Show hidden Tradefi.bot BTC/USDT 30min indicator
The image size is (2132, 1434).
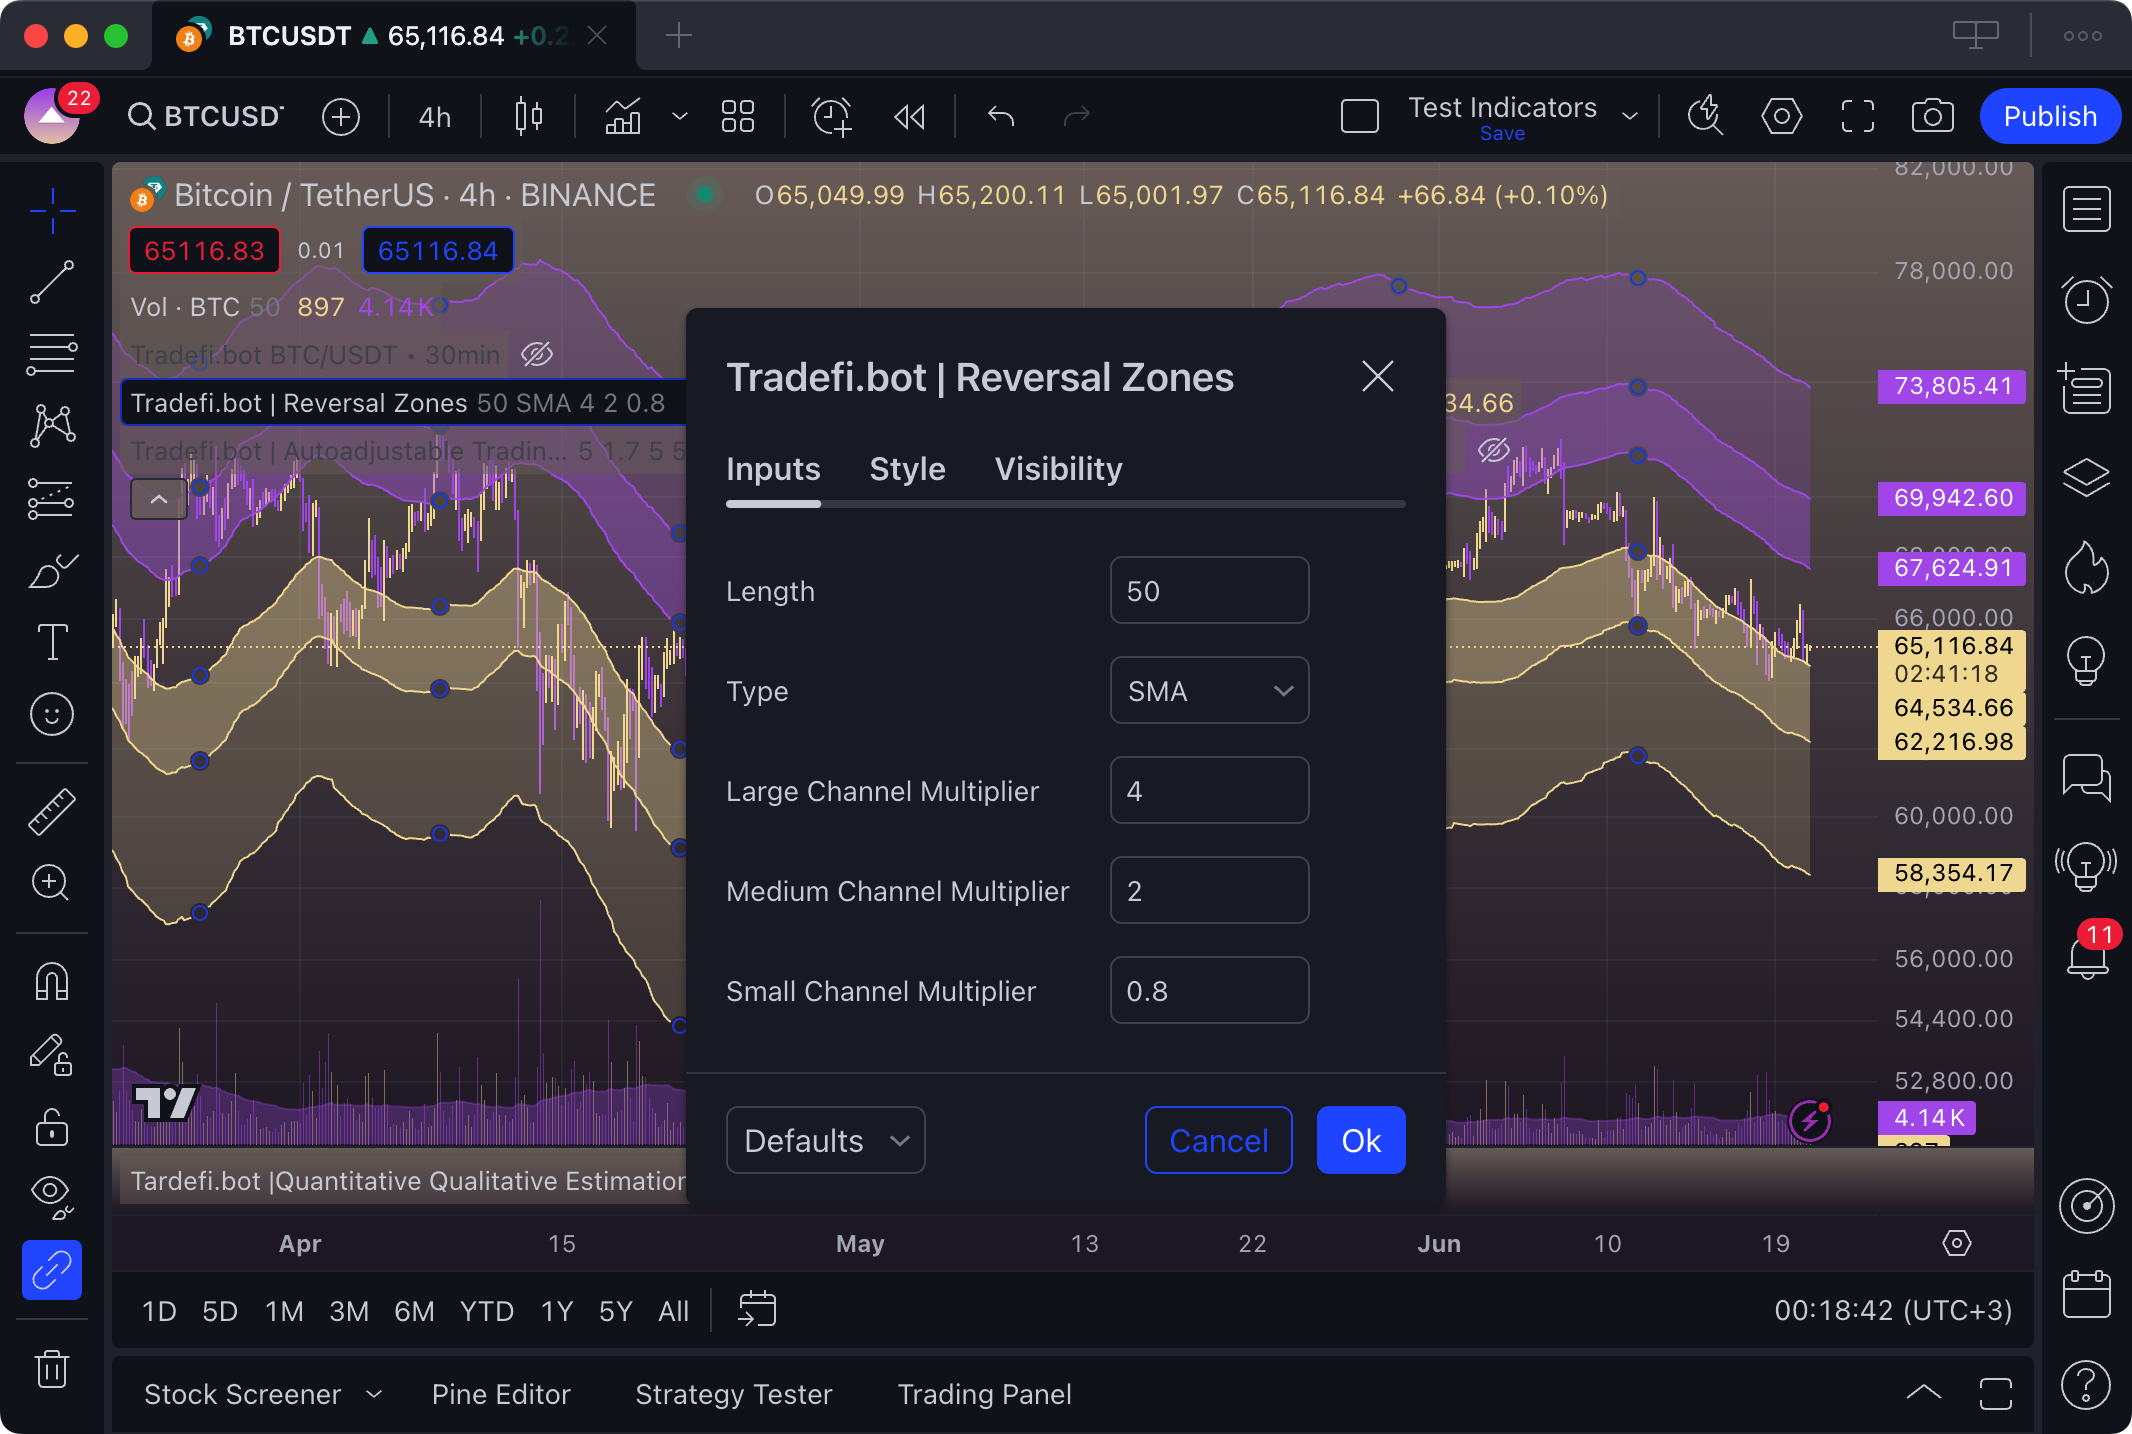(537, 354)
